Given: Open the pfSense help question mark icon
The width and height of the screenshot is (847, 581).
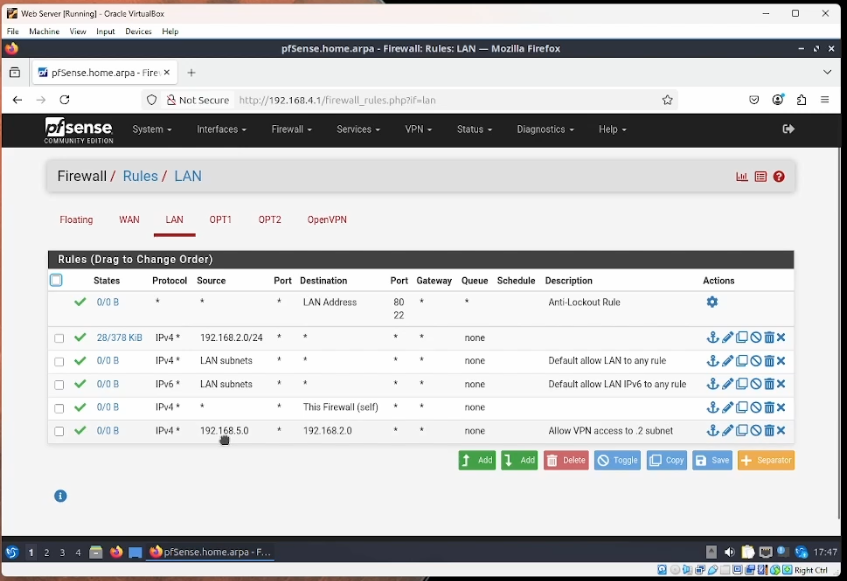Looking at the screenshot, I should [x=779, y=177].
